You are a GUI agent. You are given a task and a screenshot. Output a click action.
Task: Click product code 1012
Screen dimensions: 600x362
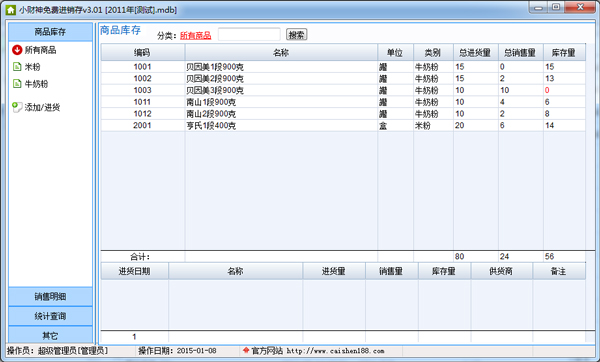pos(142,114)
